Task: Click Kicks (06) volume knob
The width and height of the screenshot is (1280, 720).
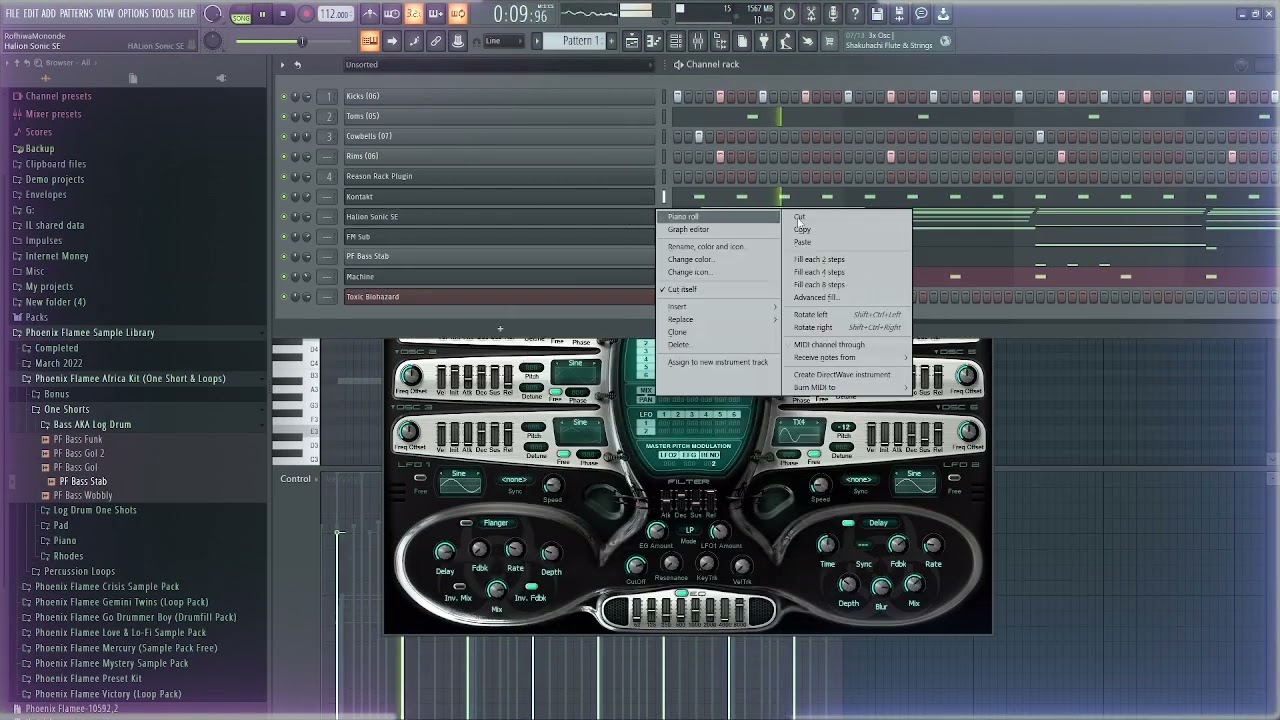Action: [x=306, y=97]
